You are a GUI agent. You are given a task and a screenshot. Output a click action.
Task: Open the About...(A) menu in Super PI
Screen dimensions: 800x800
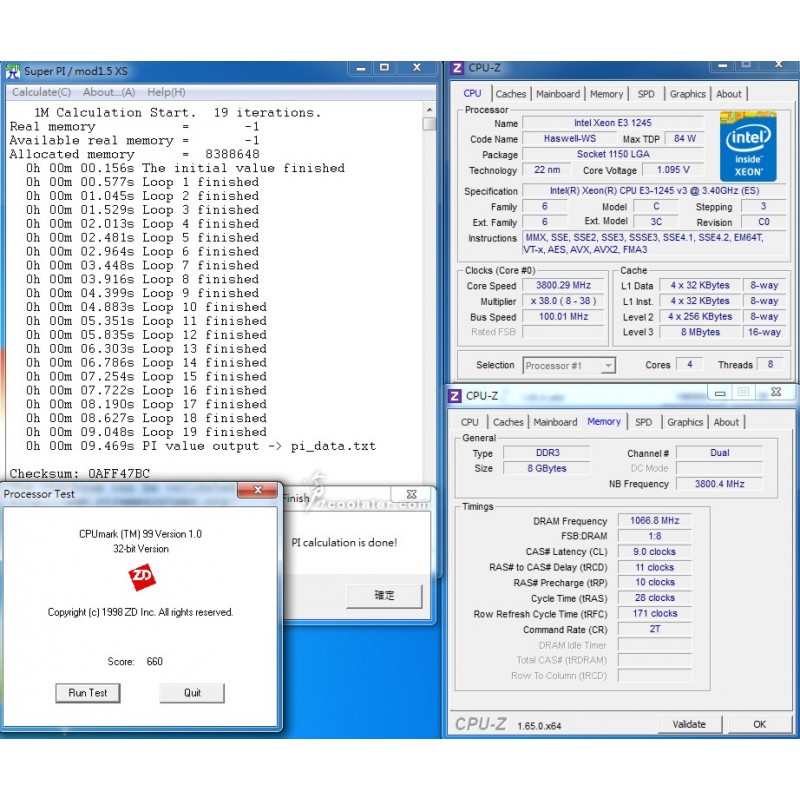click(109, 92)
